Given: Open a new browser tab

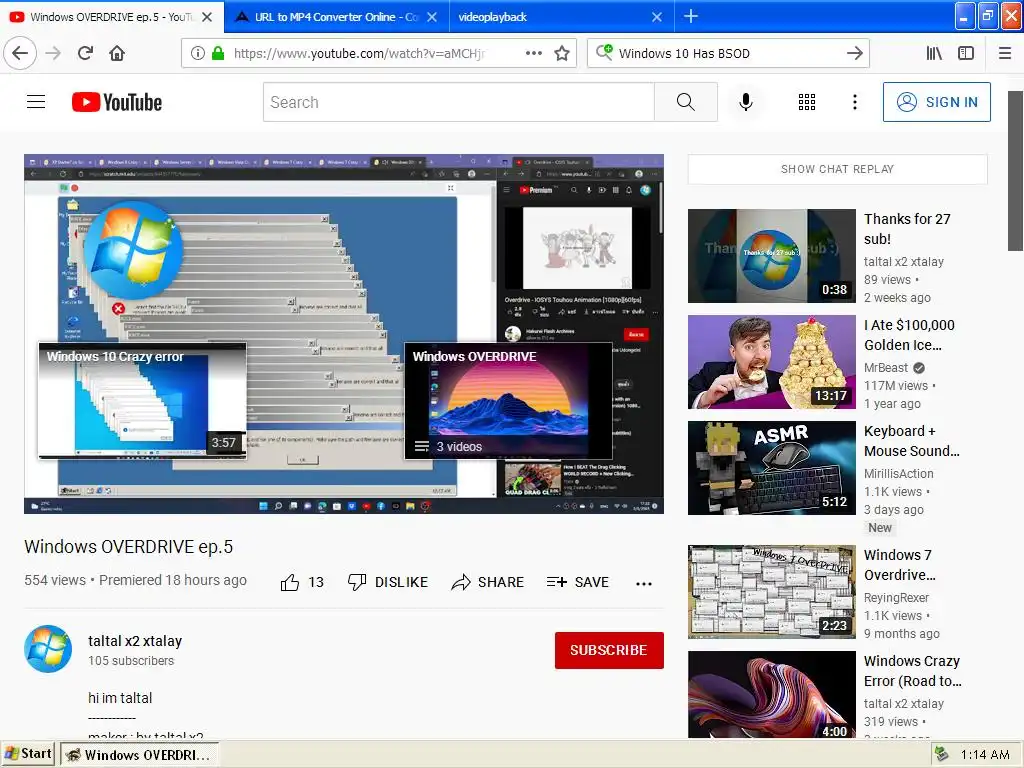Looking at the screenshot, I should (x=690, y=16).
